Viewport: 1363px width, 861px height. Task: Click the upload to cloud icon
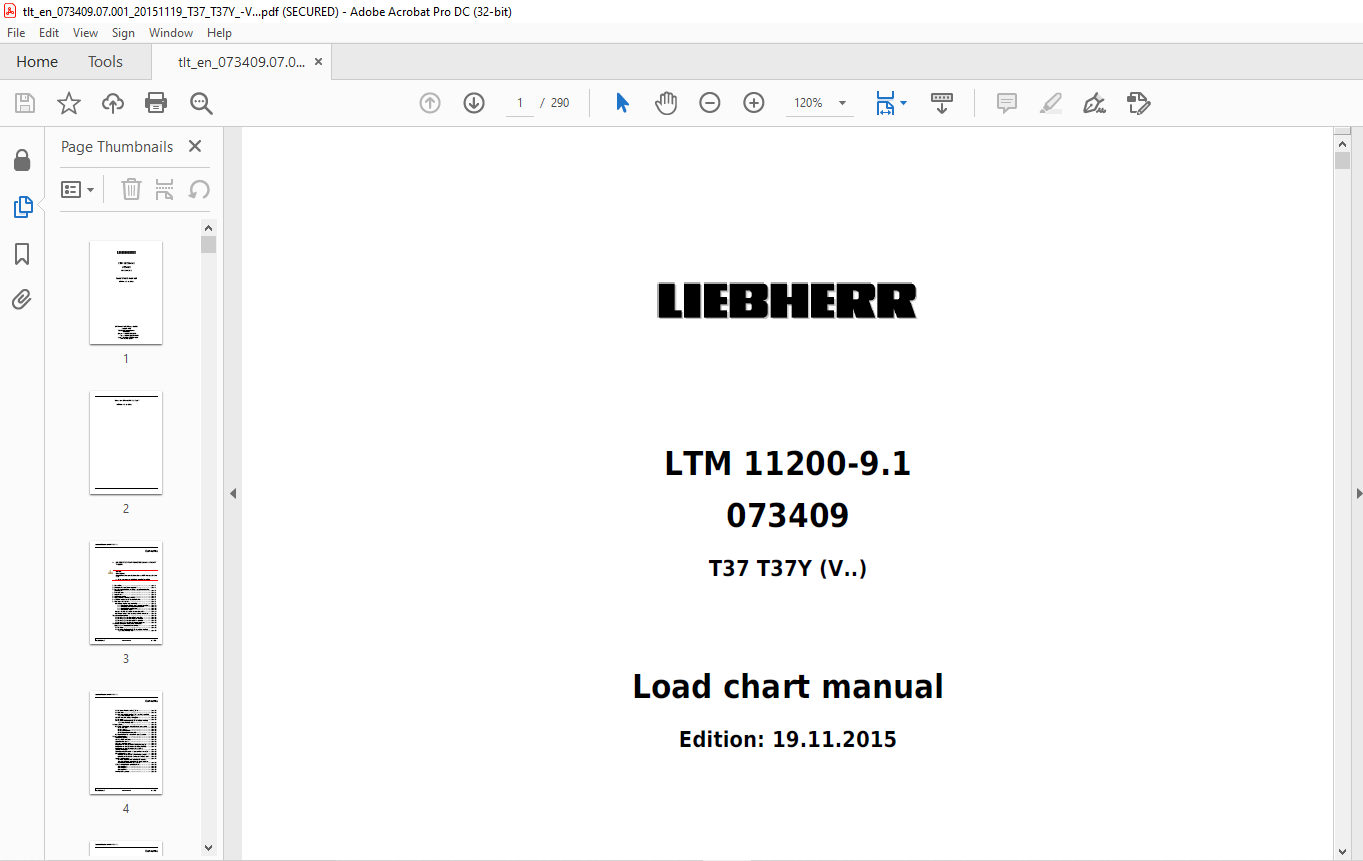[x=113, y=103]
